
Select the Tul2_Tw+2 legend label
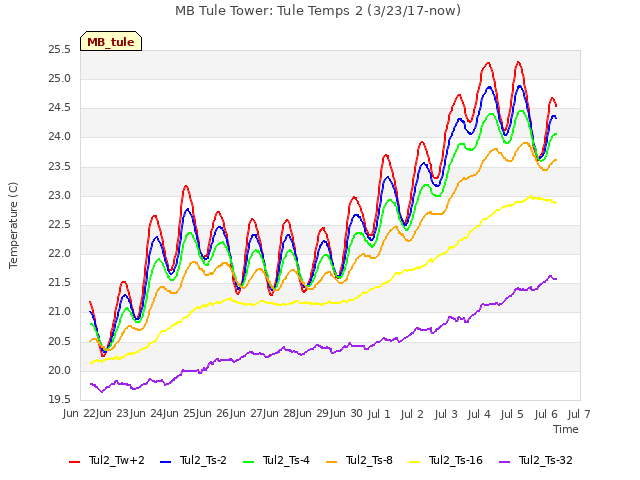point(117,461)
